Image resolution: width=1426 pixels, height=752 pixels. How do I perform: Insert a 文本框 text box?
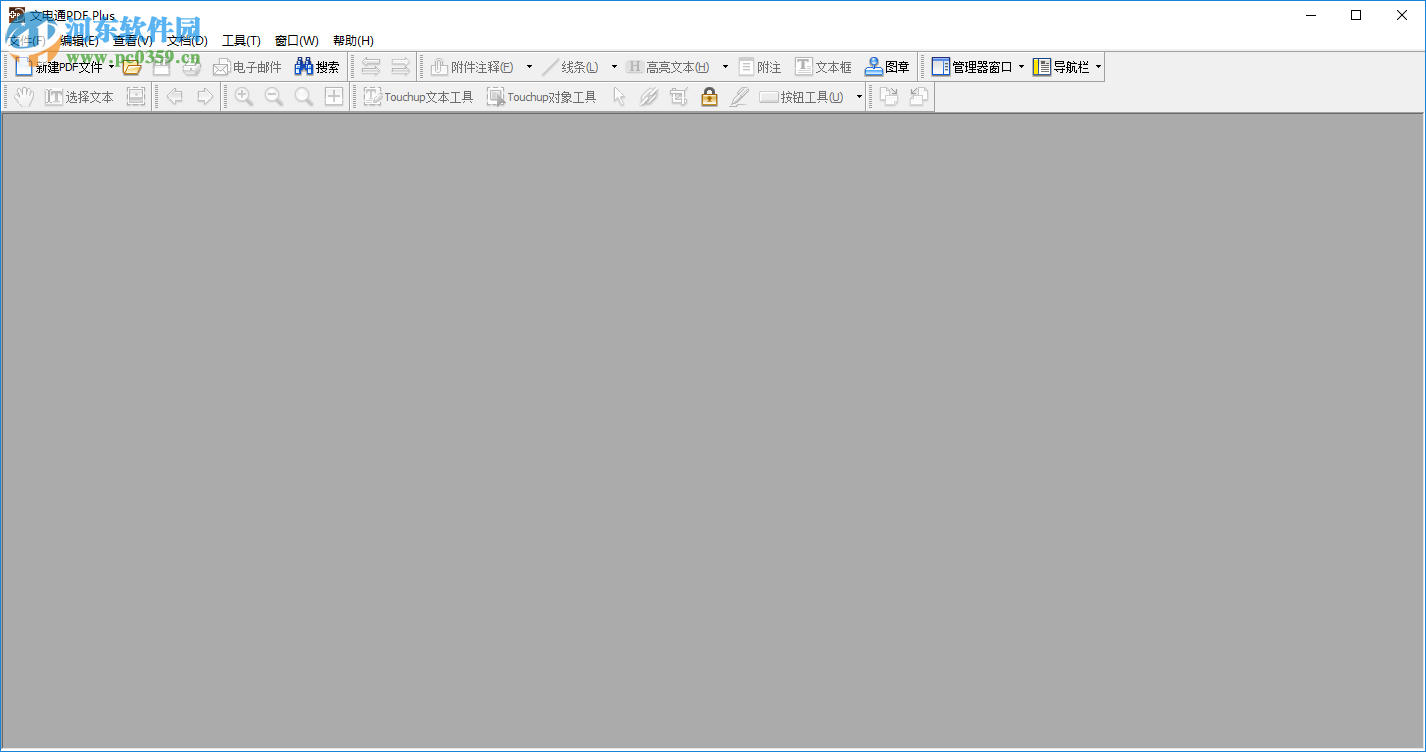pyautogui.click(x=823, y=66)
